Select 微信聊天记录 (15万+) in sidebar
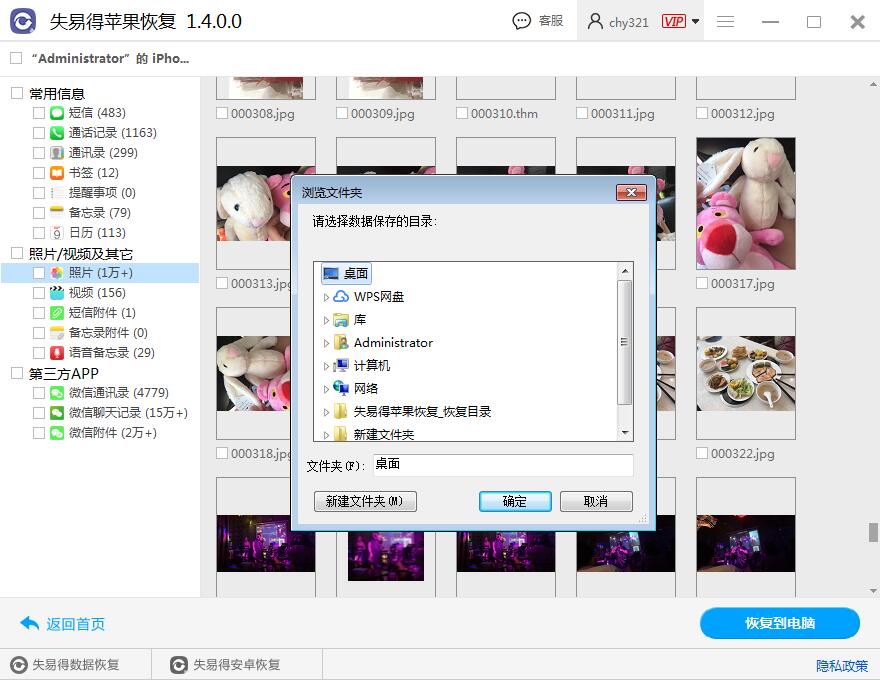The width and height of the screenshot is (880, 680). 128,413
